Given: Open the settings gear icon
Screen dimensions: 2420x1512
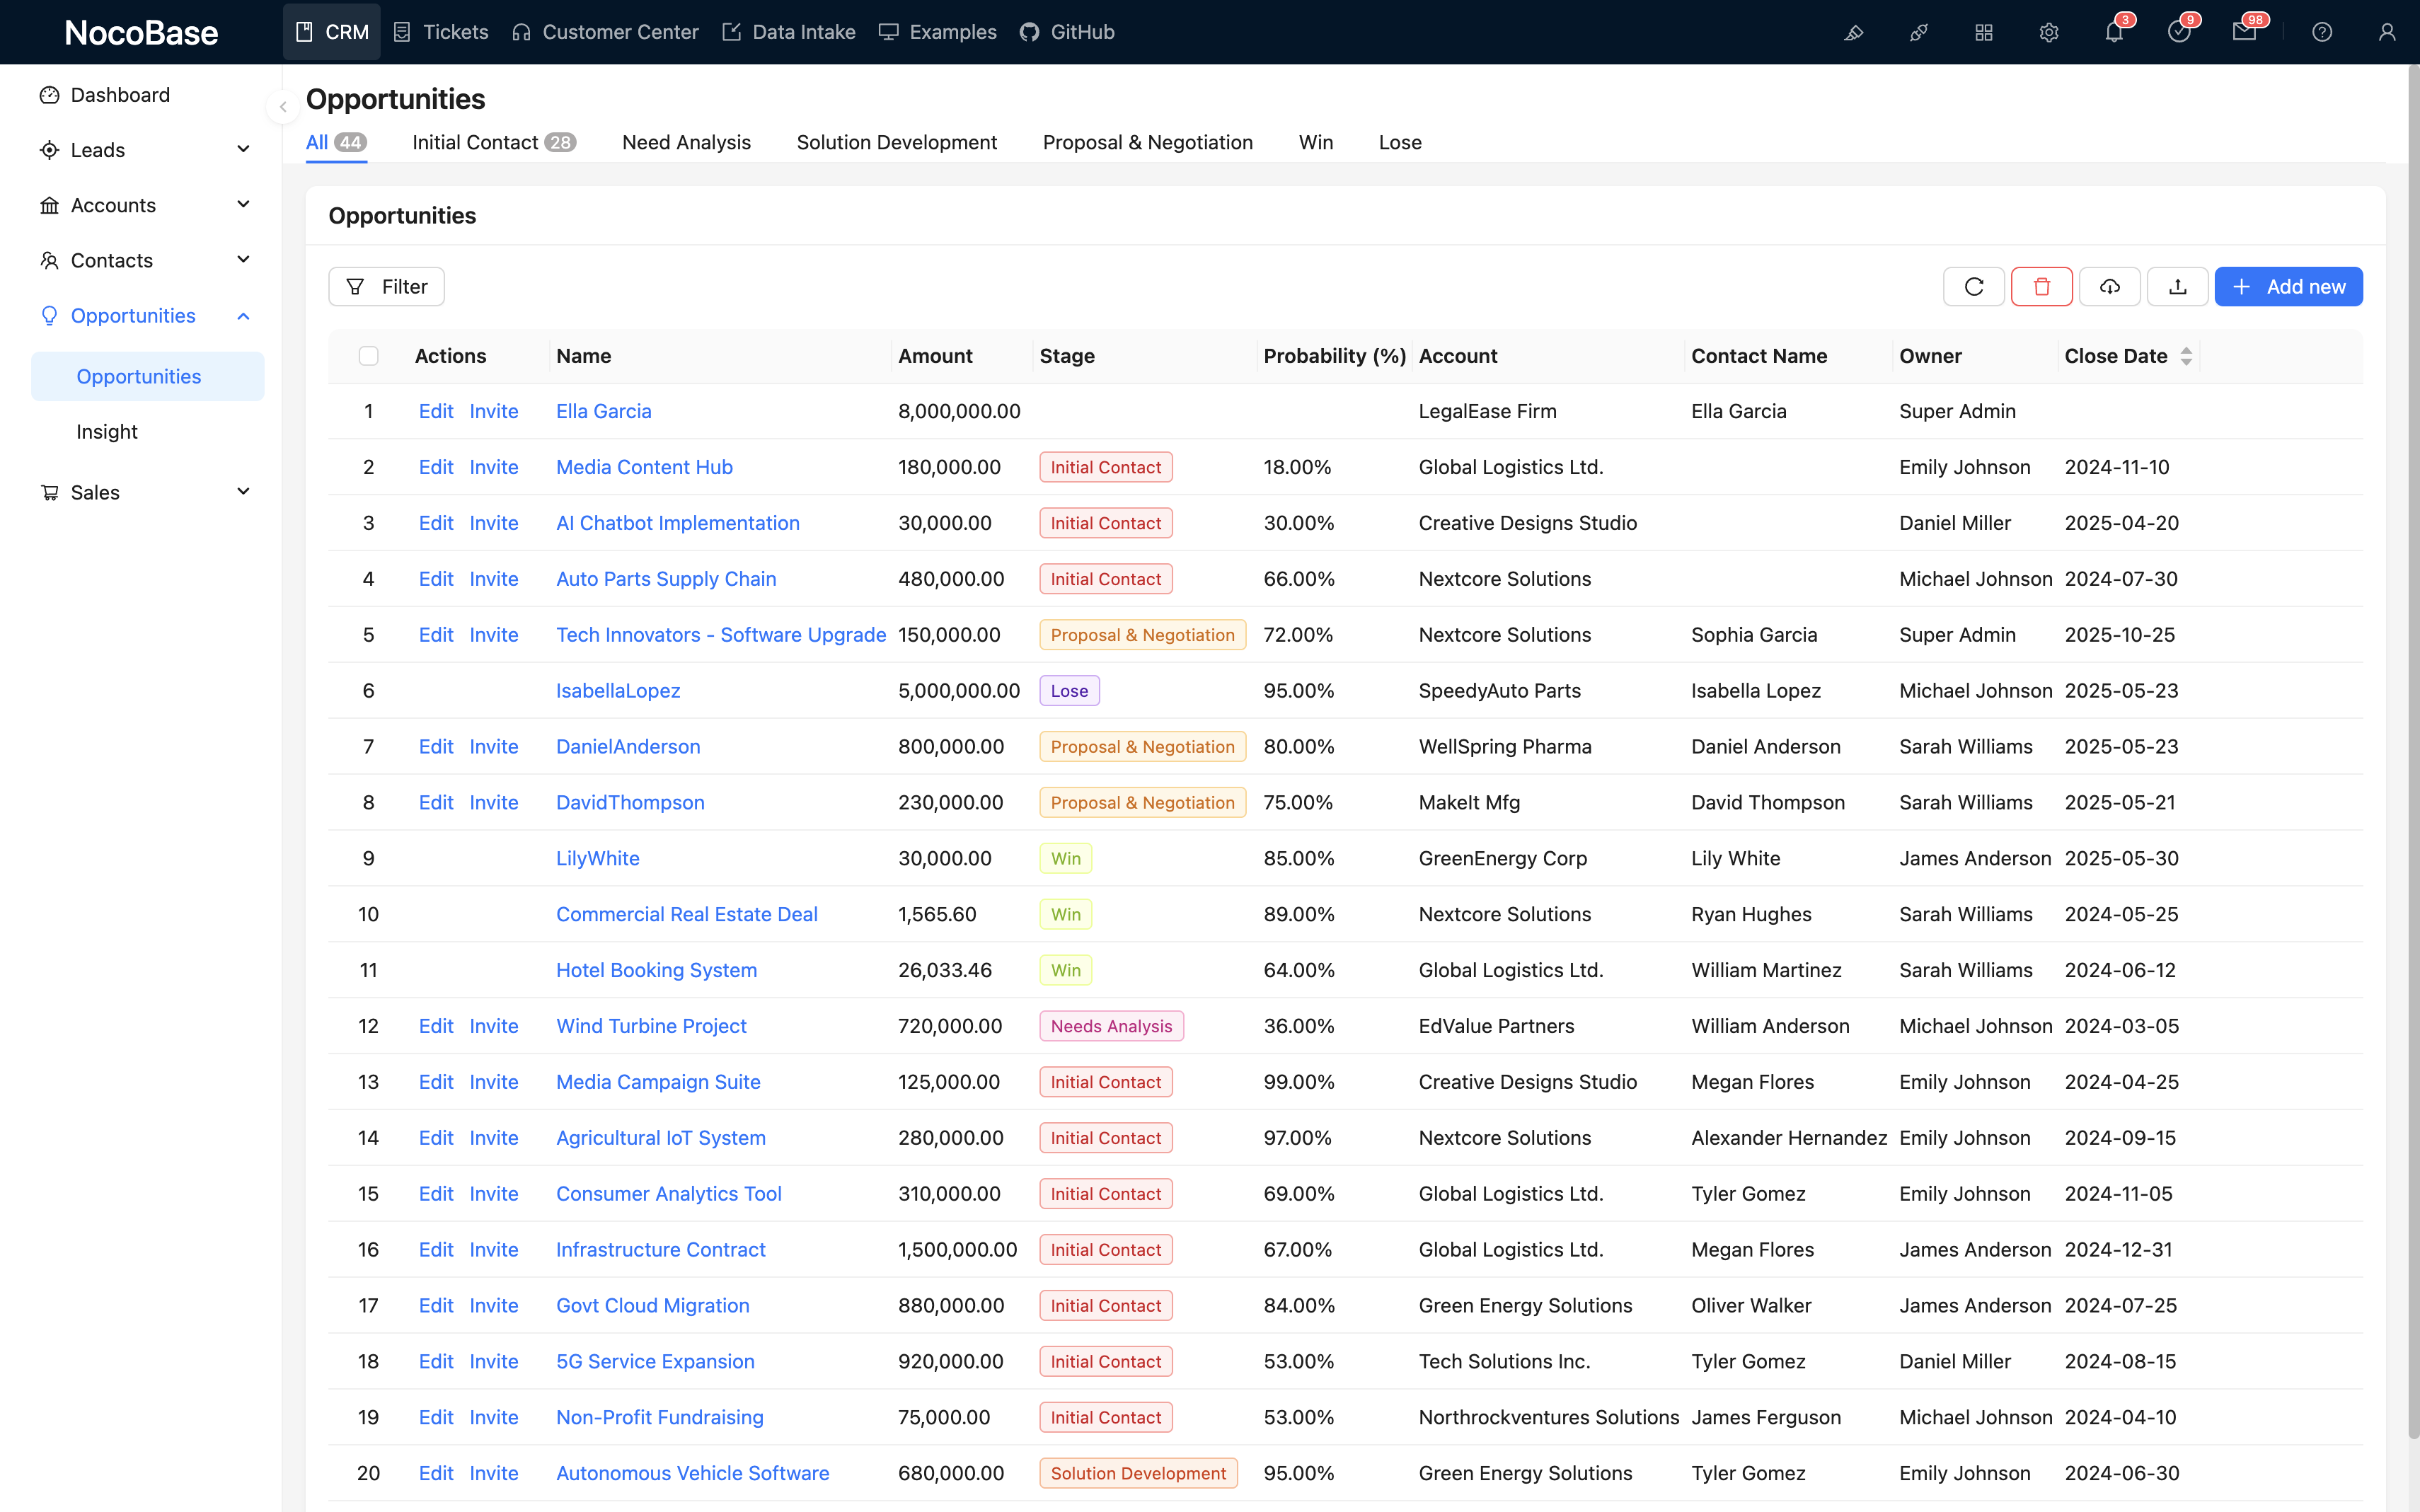Looking at the screenshot, I should pos(2048,32).
